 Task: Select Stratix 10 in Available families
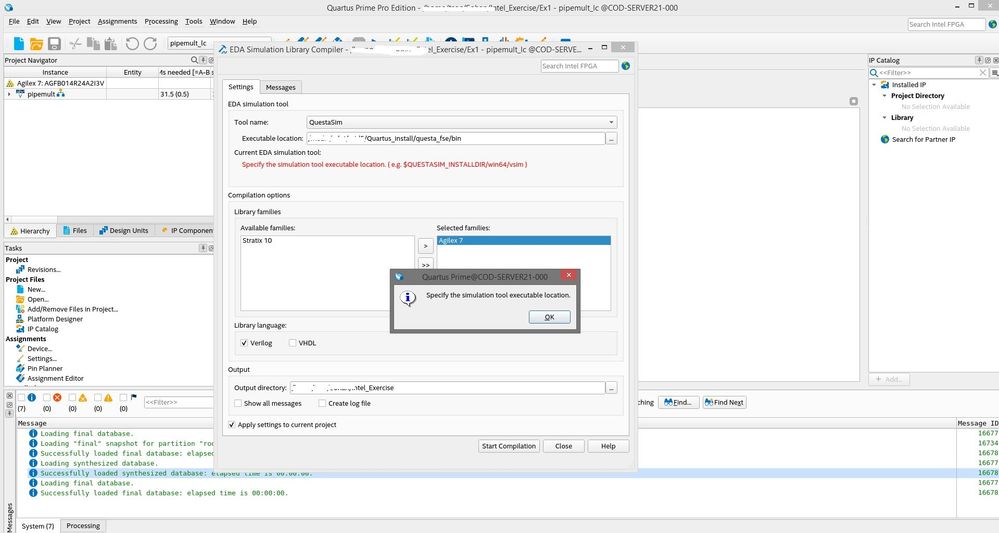(x=257, y=241)
